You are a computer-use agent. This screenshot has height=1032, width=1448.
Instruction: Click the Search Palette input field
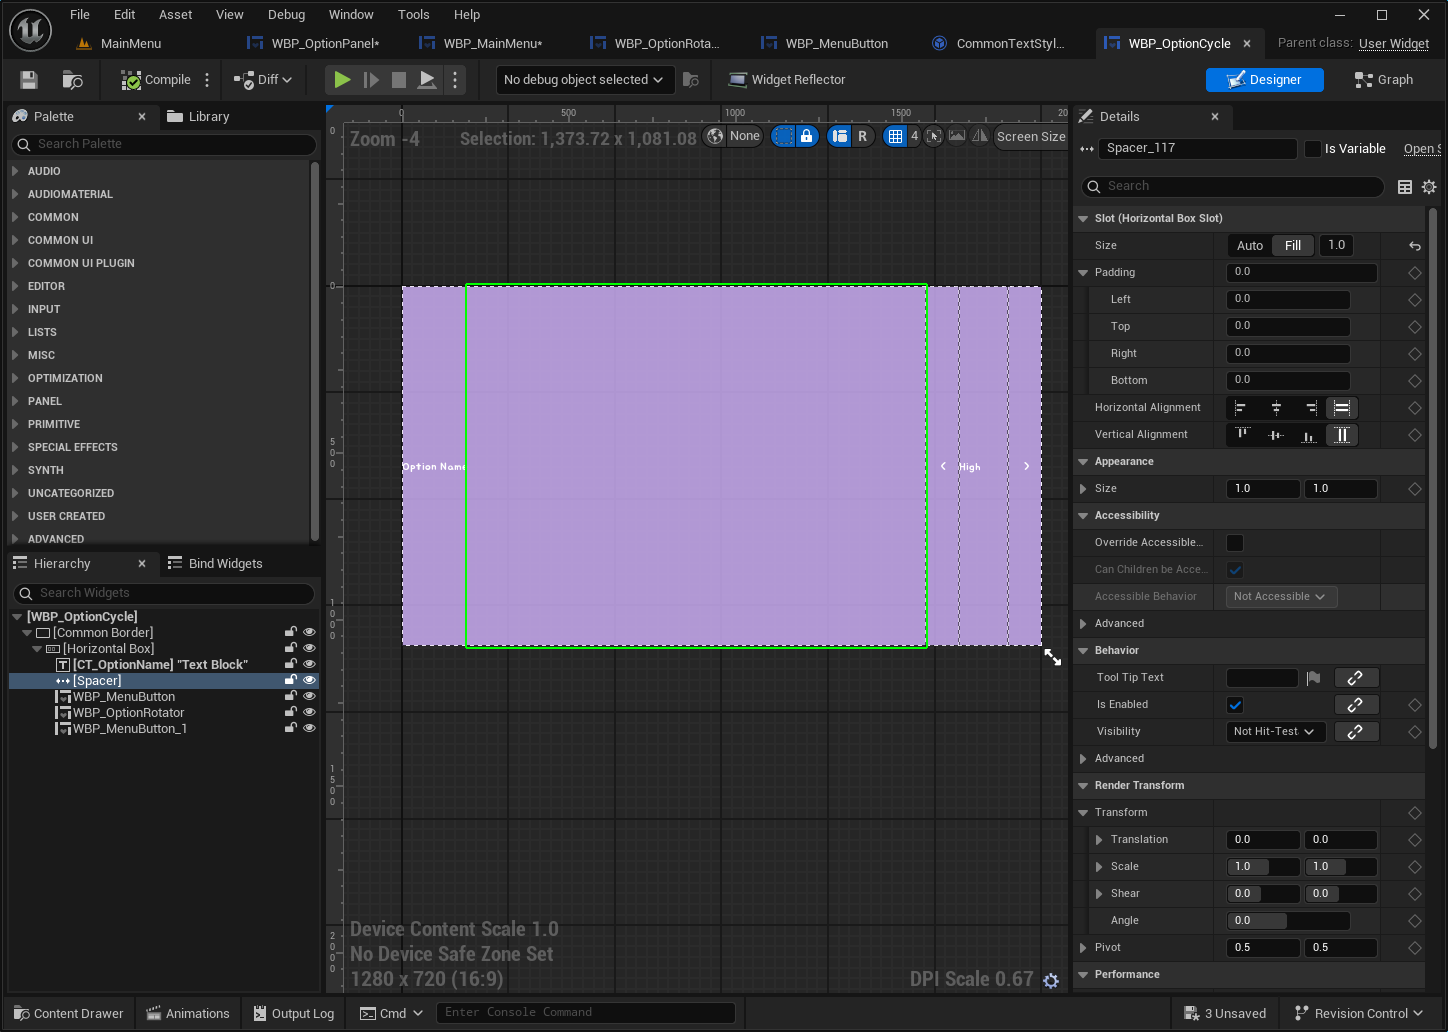click(x=165, y=144)
